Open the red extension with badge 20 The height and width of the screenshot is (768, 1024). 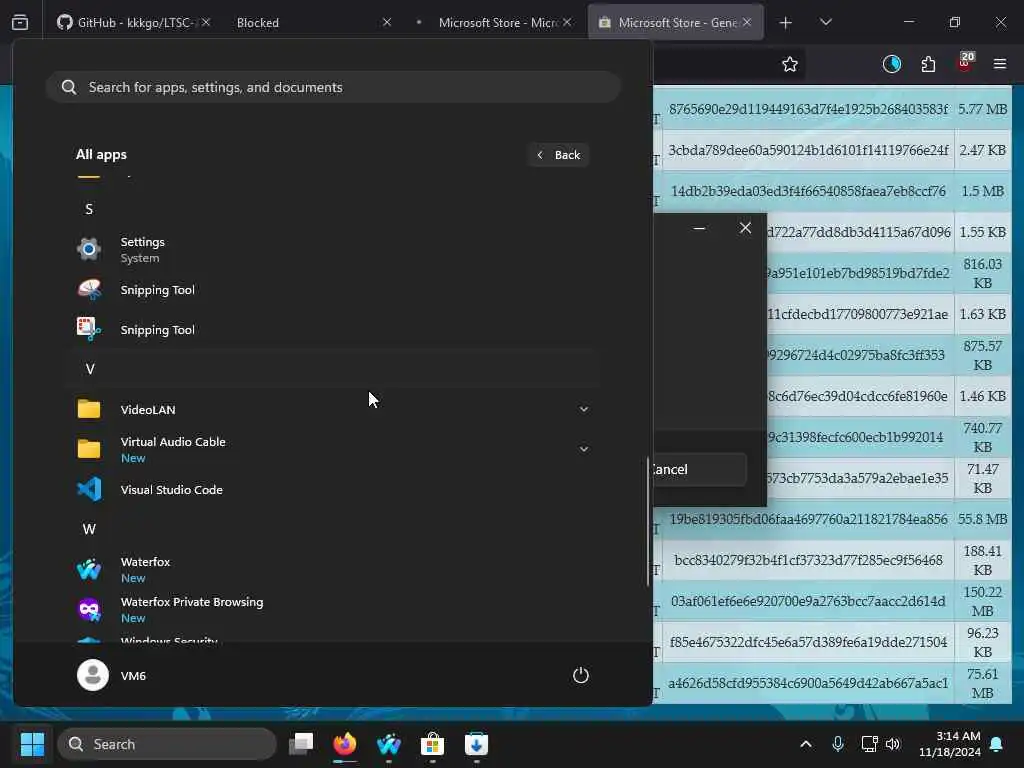pos(965,63)
